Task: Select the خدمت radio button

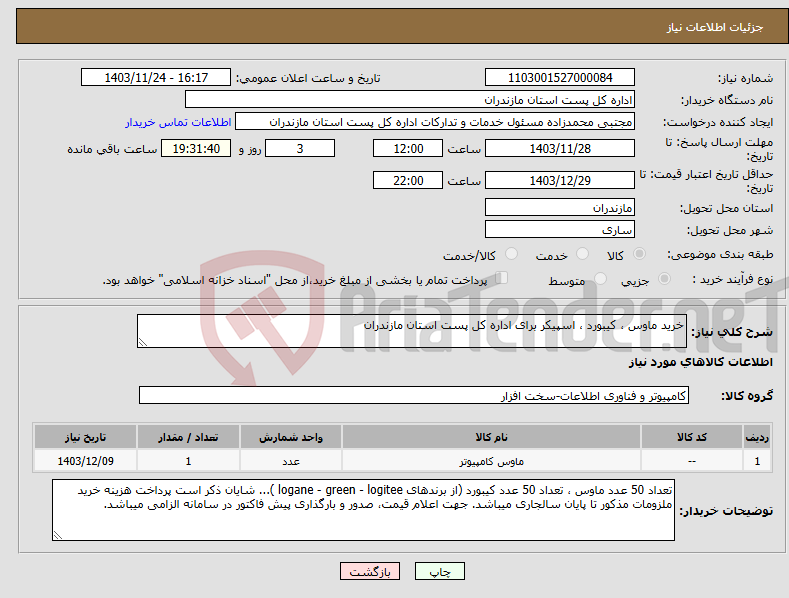Action: coord(582,254)
